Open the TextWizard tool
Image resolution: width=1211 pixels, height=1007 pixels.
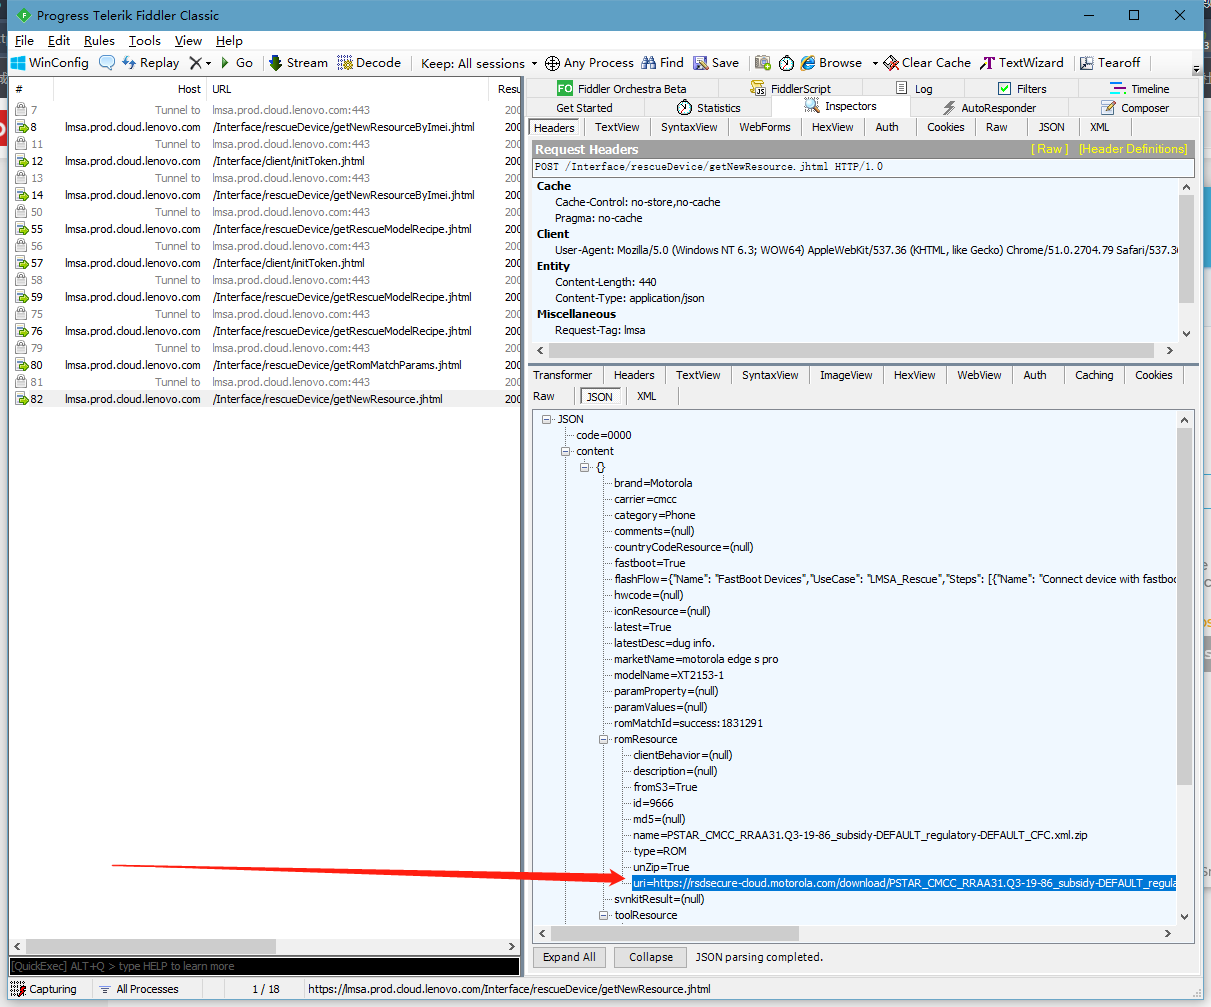pos(1022,62)
